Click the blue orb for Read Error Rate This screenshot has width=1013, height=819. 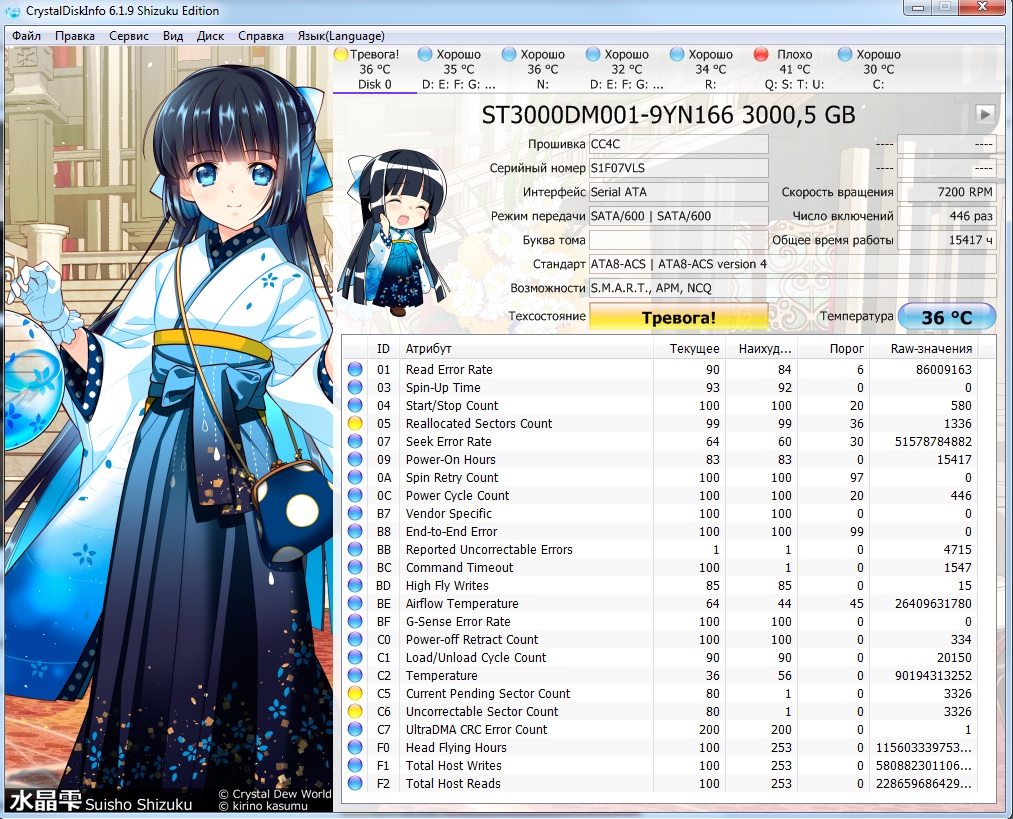[355, 369]
